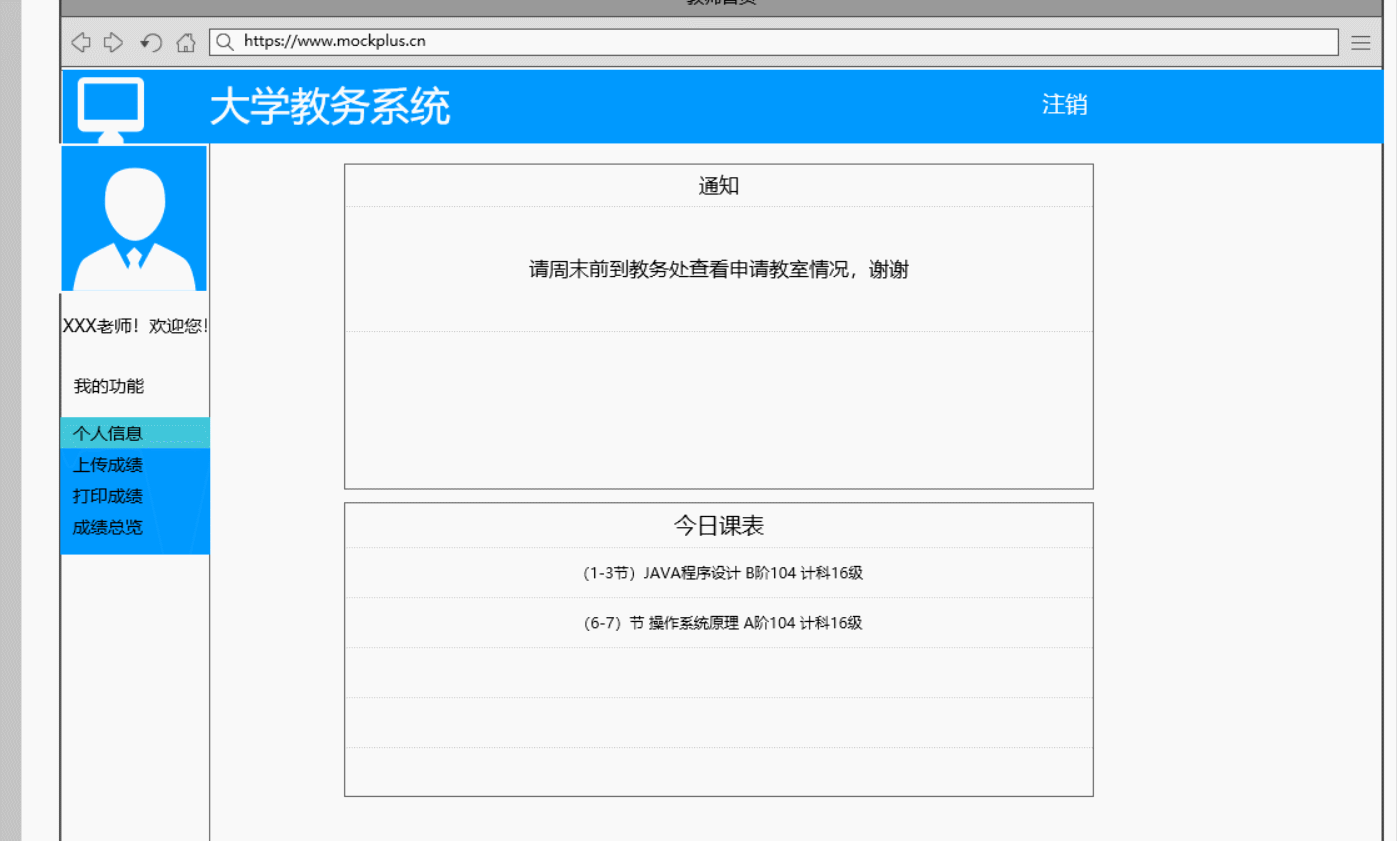Select the 个人信息 sidebar entry

pos(108,433)
